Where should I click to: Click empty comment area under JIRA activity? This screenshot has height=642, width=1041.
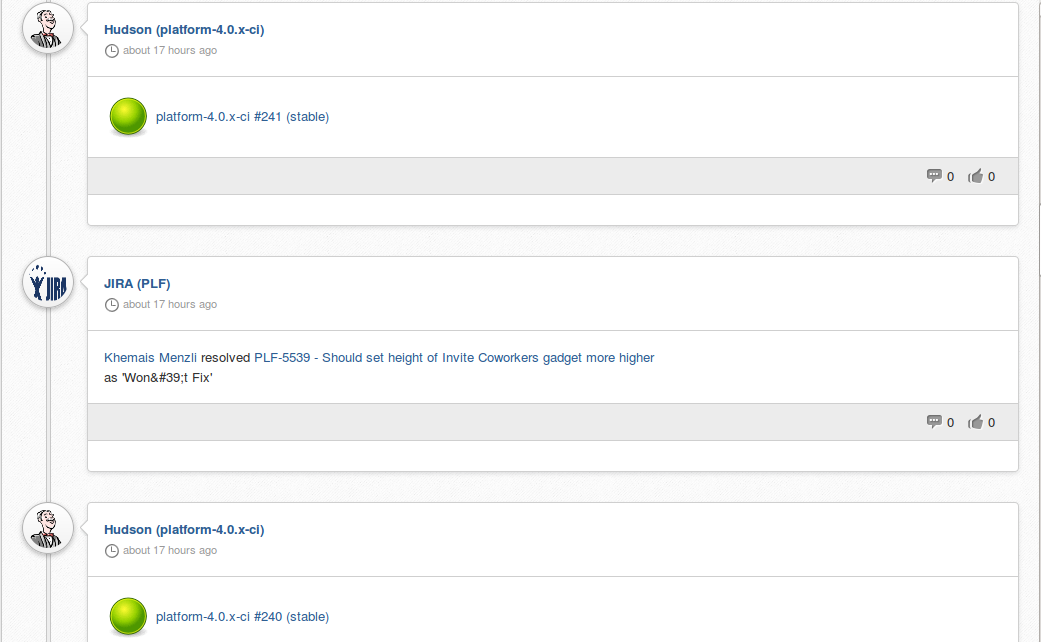coord(552,456)
